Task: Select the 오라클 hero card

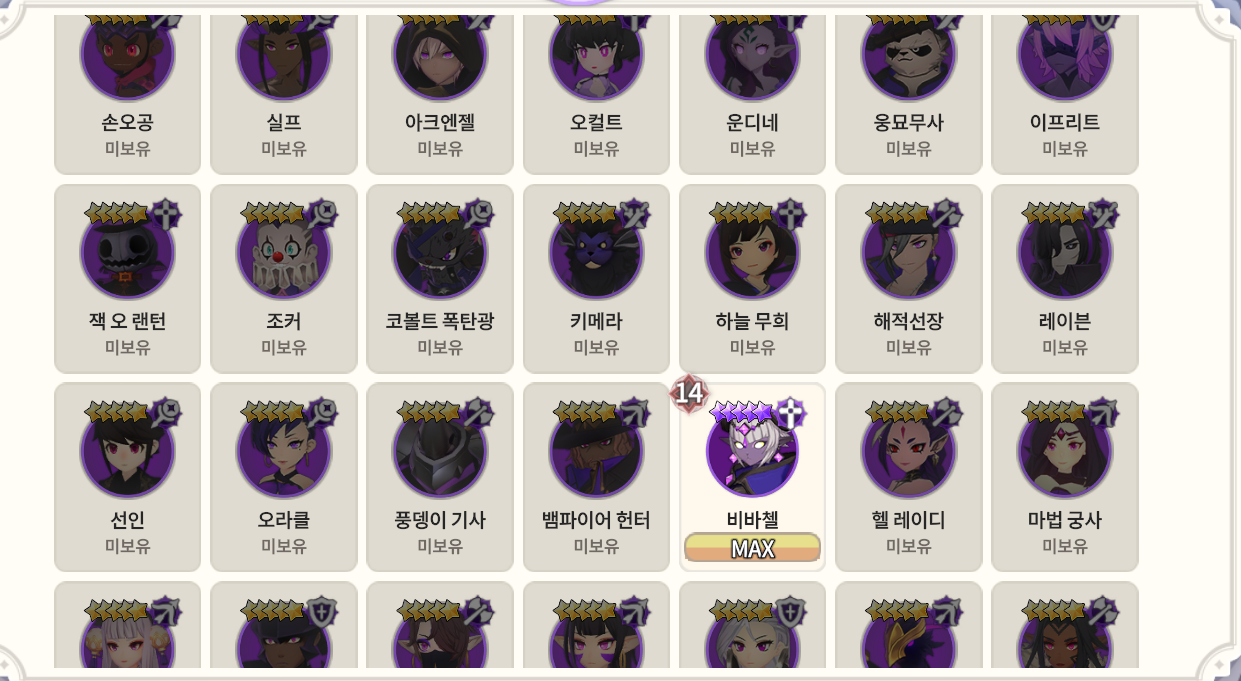Action: pos(283,477)
